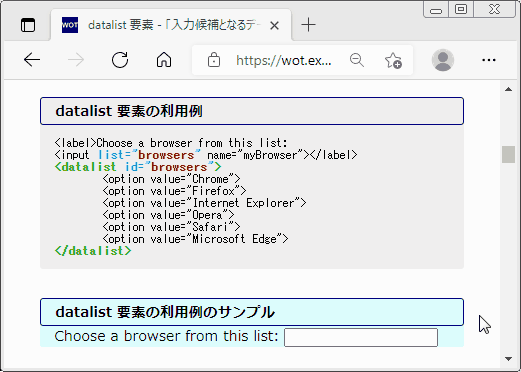
Task: Click code line option value="Chrome"
Action: point(171,179)
